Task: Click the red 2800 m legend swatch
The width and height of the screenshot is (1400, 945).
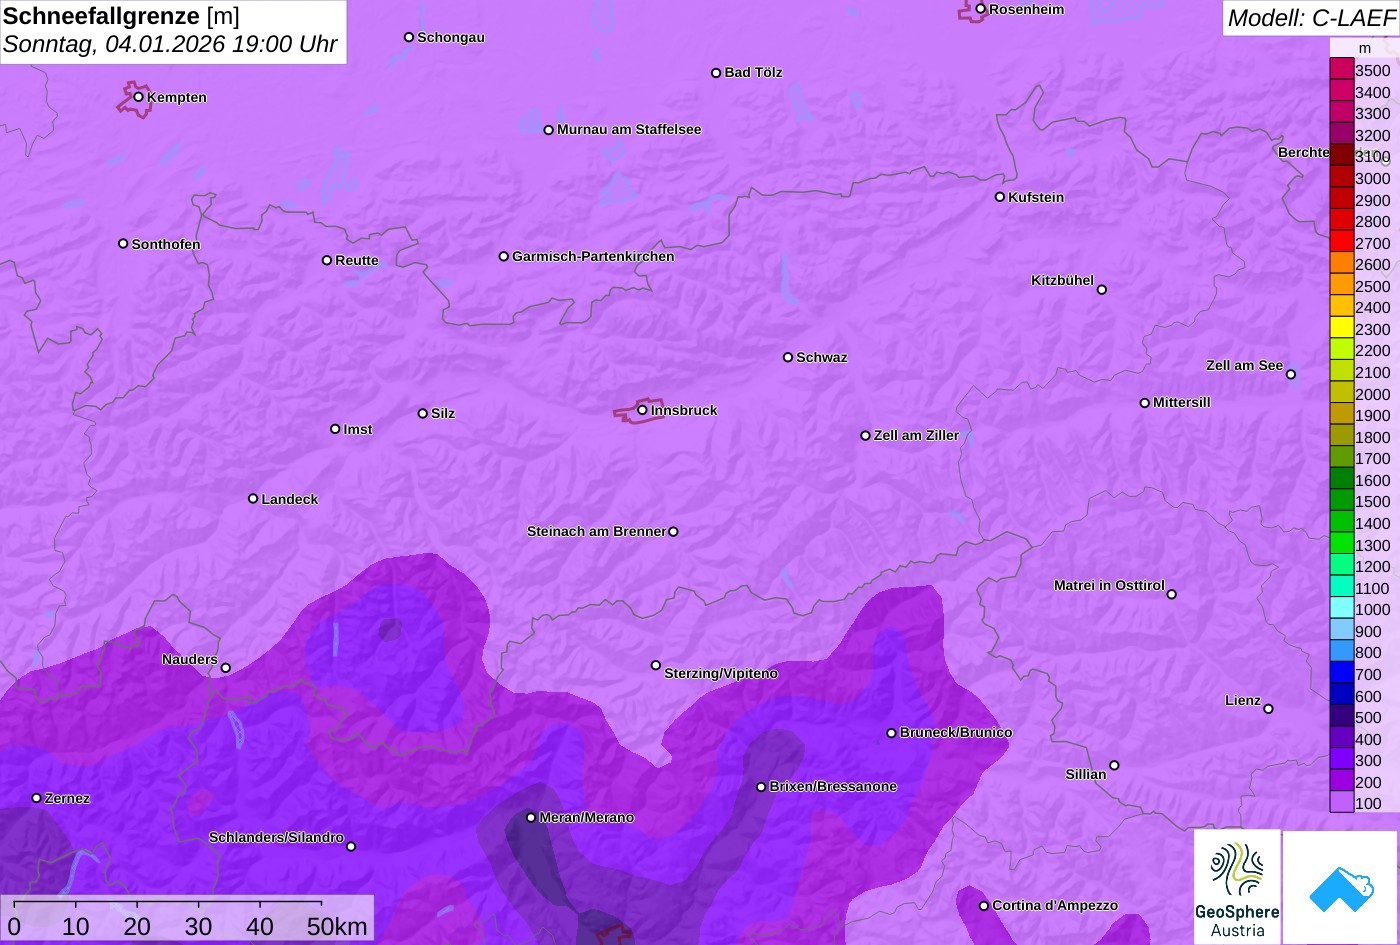Action: (x=1341, y=220)
